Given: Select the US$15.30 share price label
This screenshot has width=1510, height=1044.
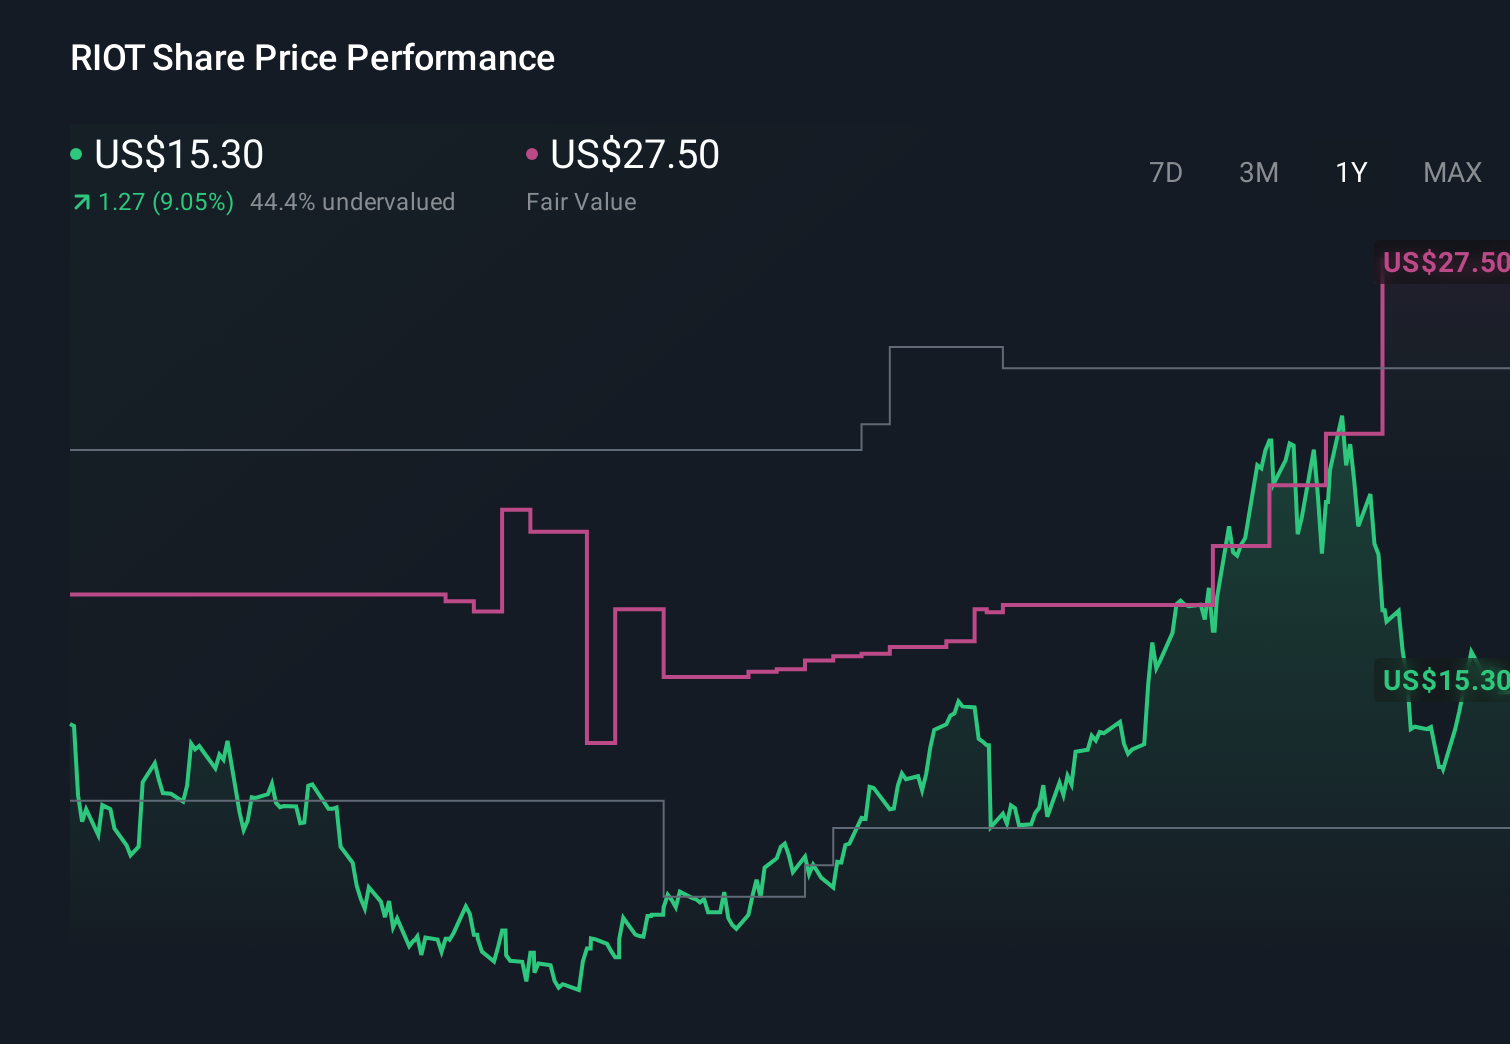Looking at the screenshot, I should [178, 154].
